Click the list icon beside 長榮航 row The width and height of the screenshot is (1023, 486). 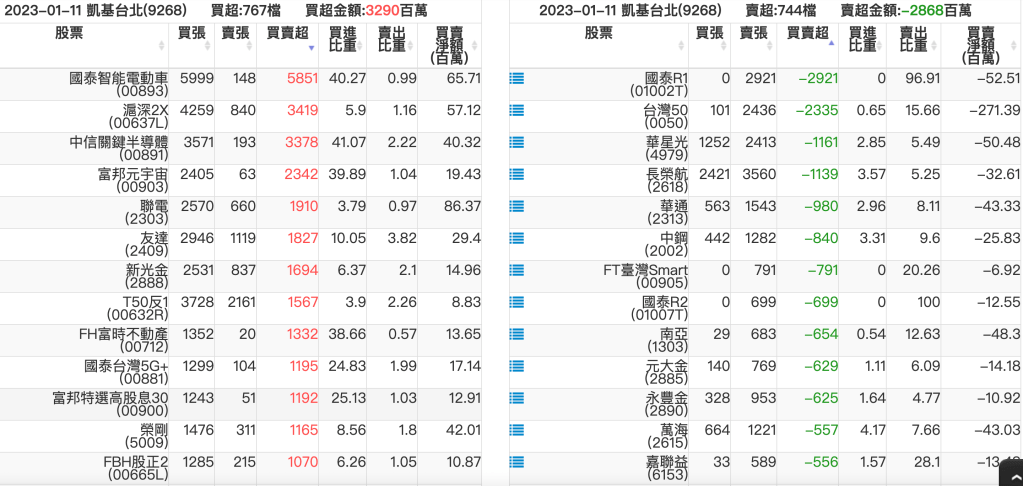[517, 174]
